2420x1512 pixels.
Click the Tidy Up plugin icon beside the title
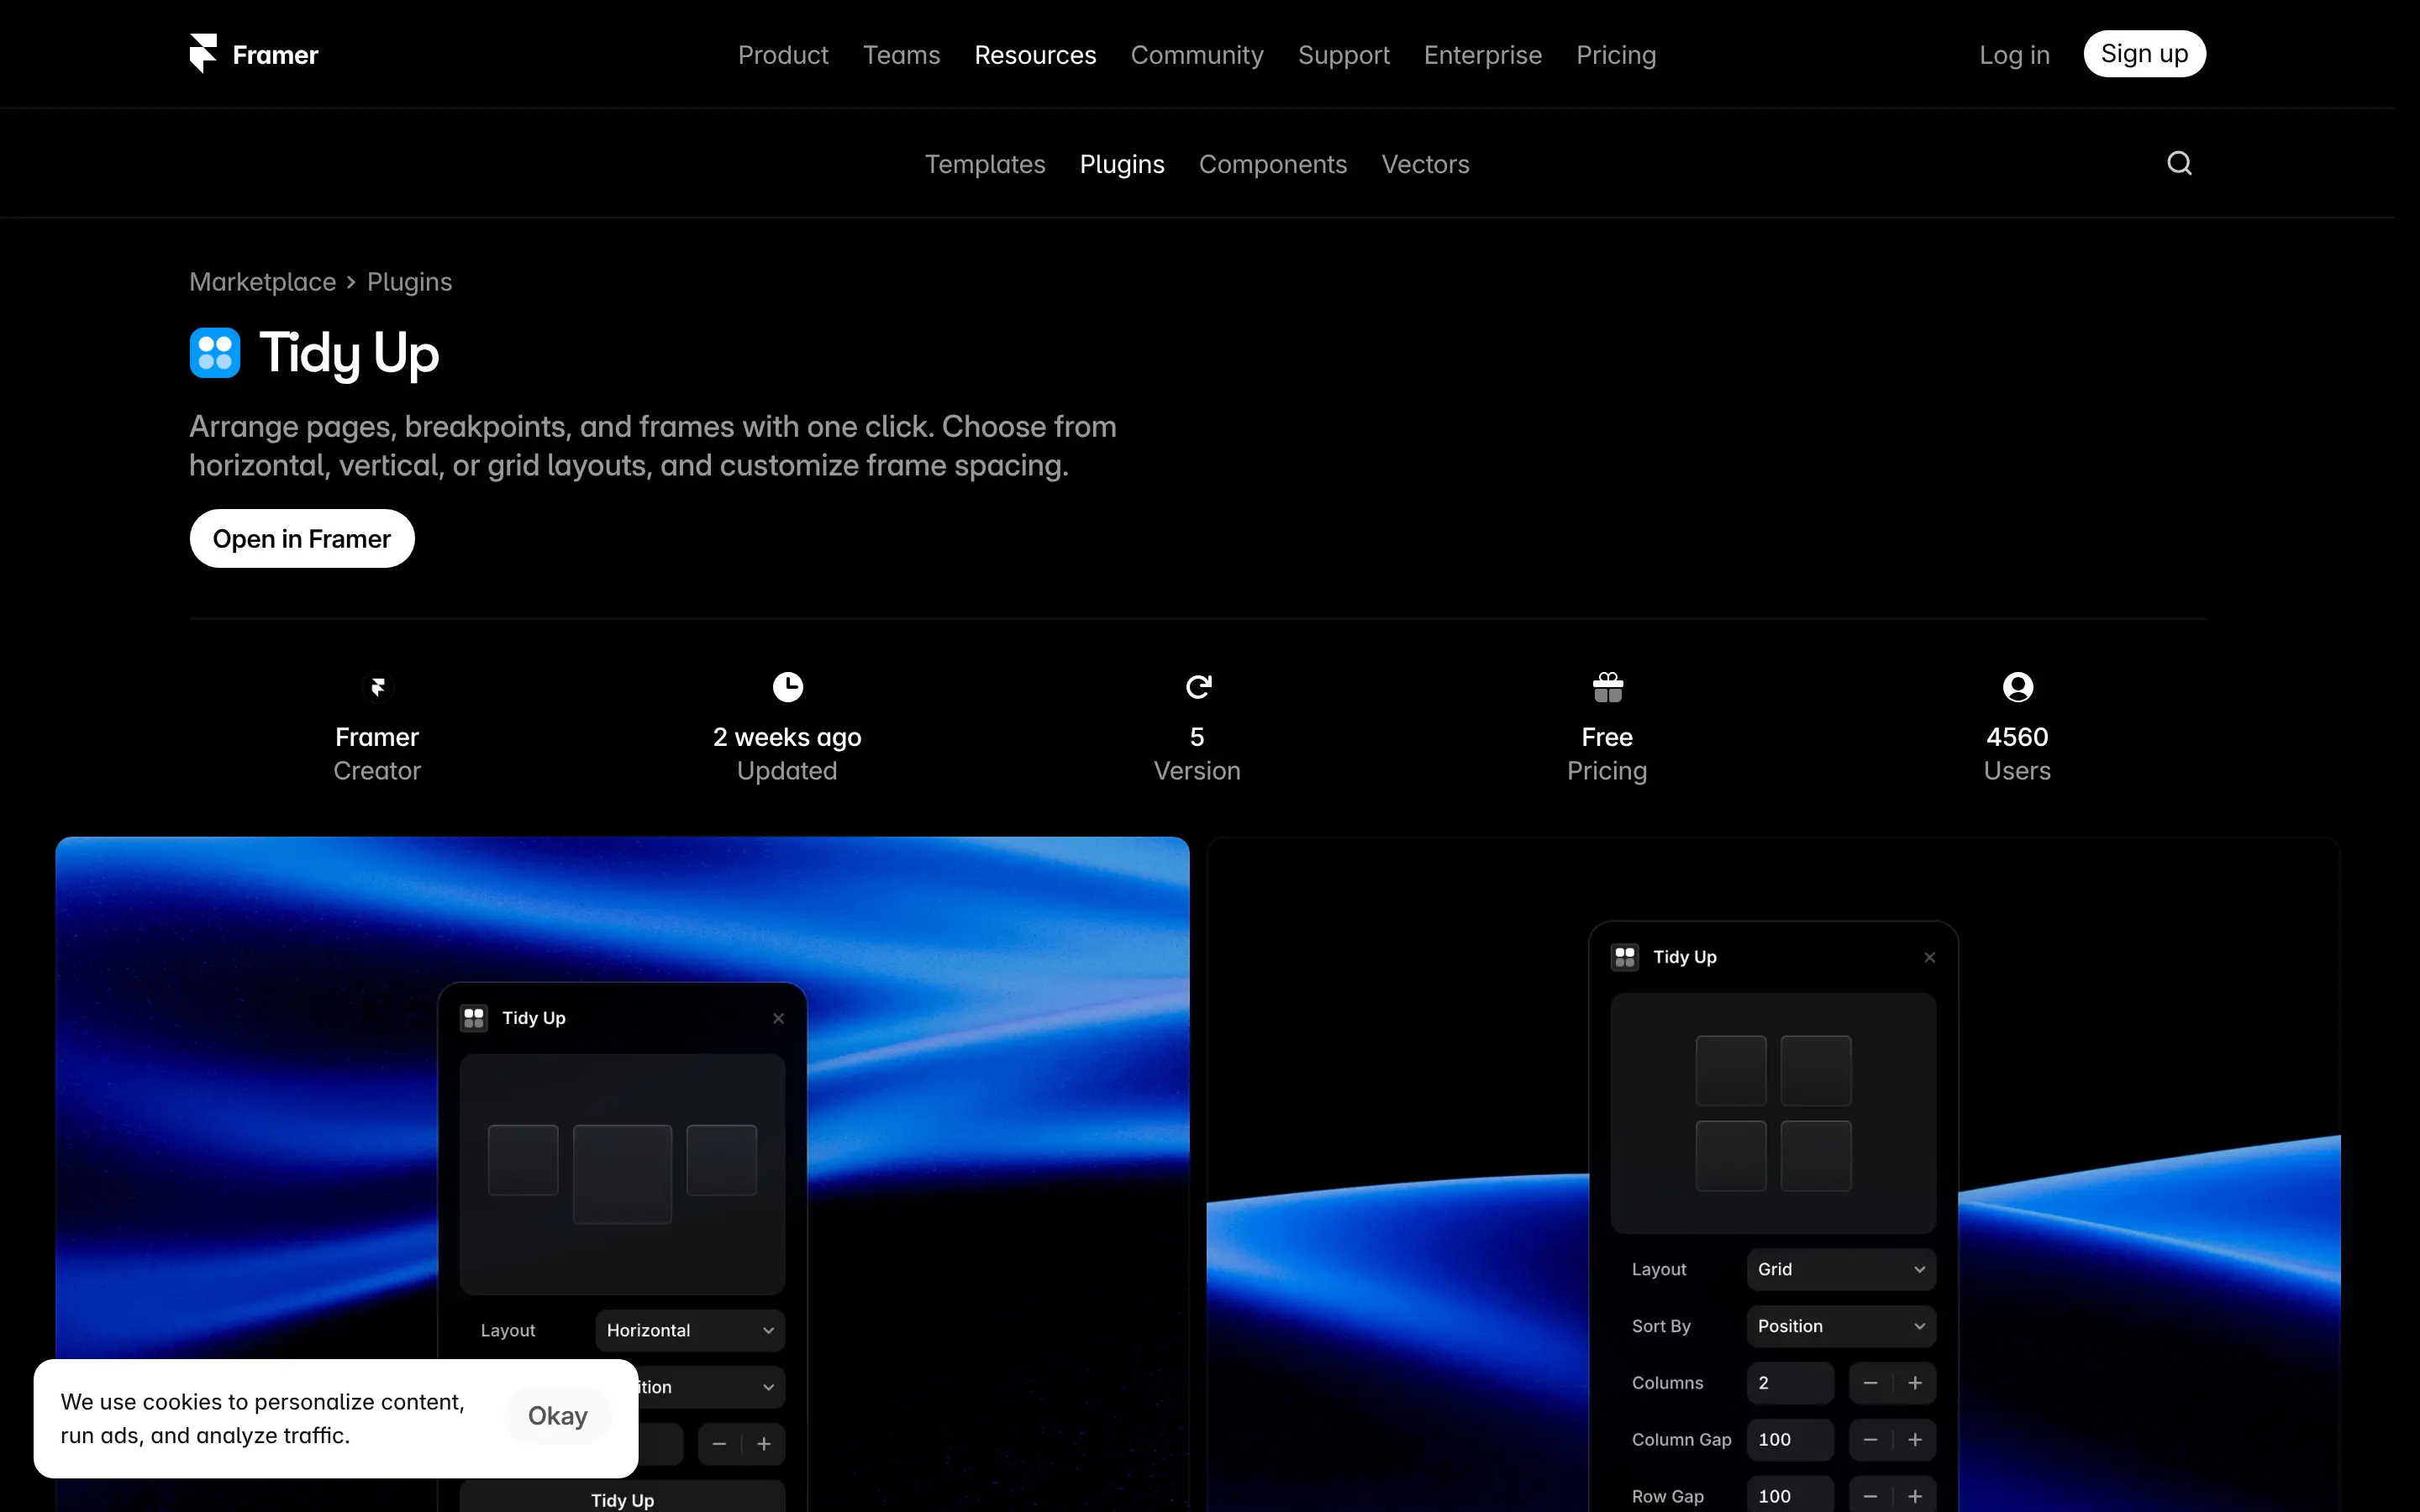click(x=215, y=353)
